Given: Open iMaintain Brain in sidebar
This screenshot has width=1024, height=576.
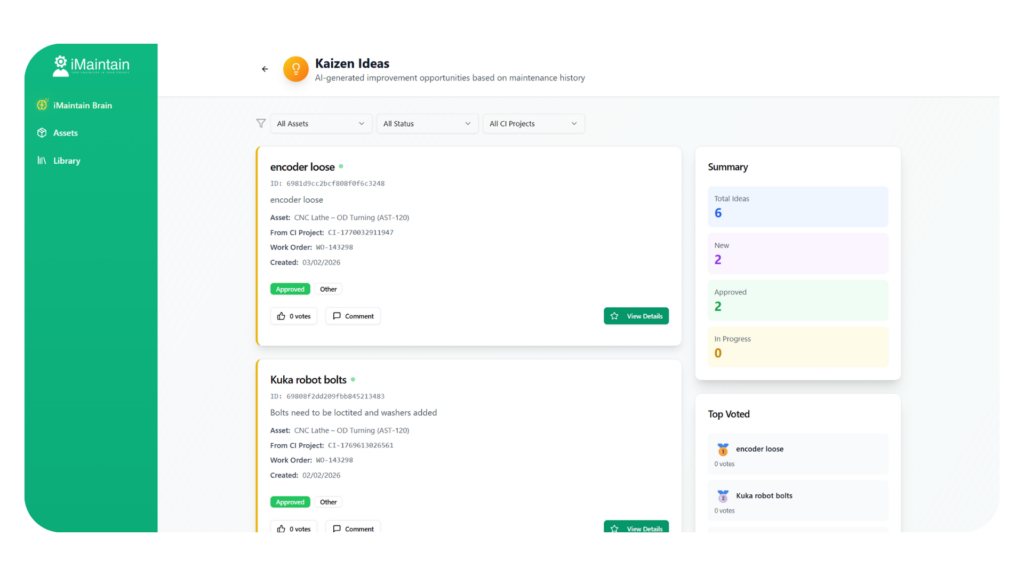Looking at the screenshot, I should [82, 105].
